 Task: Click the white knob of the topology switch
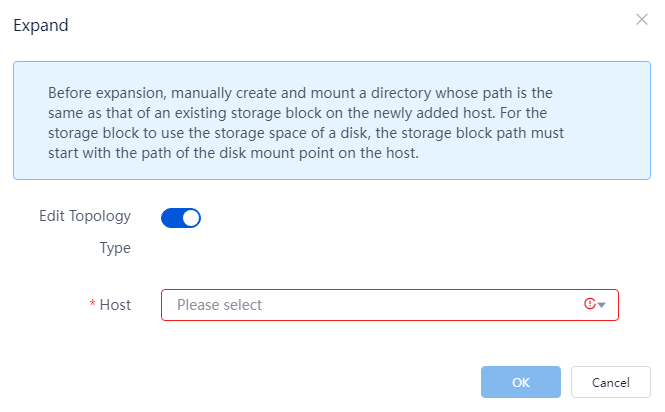coord(191,218)
